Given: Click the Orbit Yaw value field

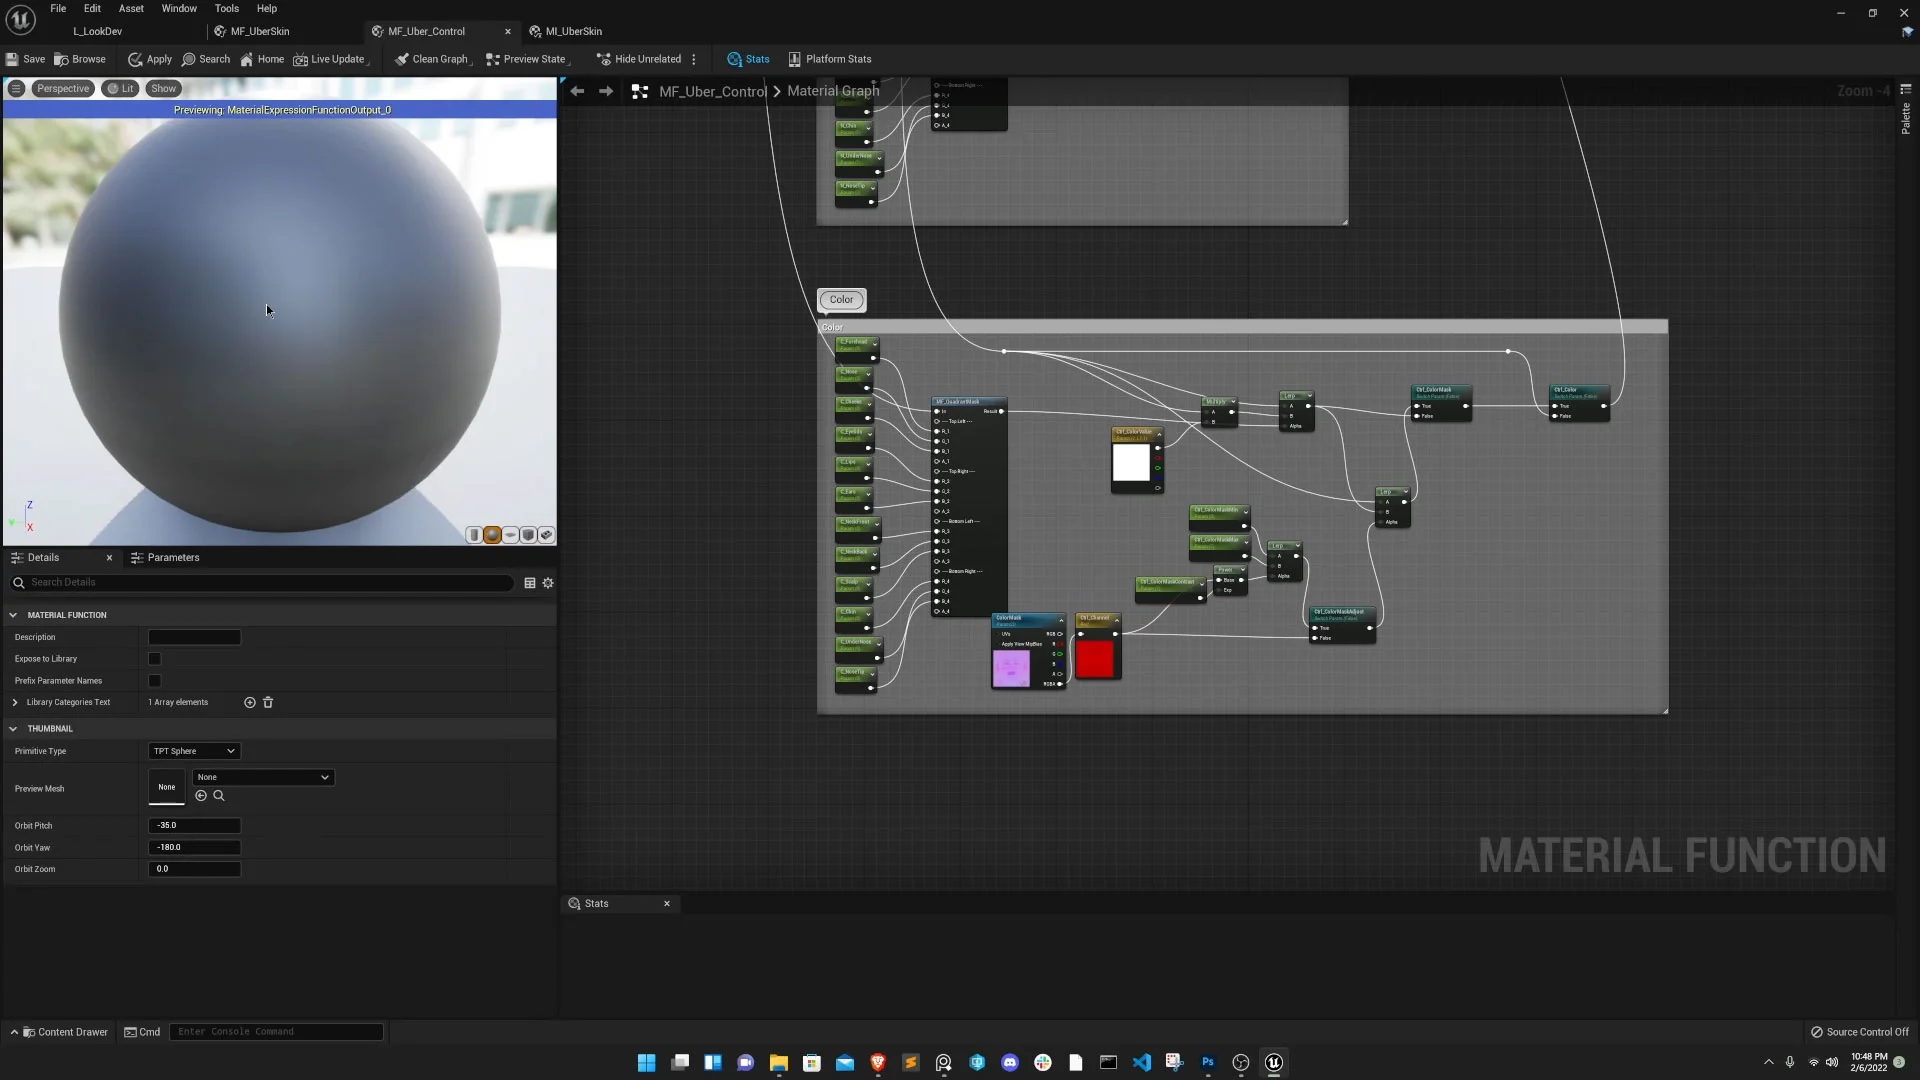Looking at the screenshot, I should (194, 848).
